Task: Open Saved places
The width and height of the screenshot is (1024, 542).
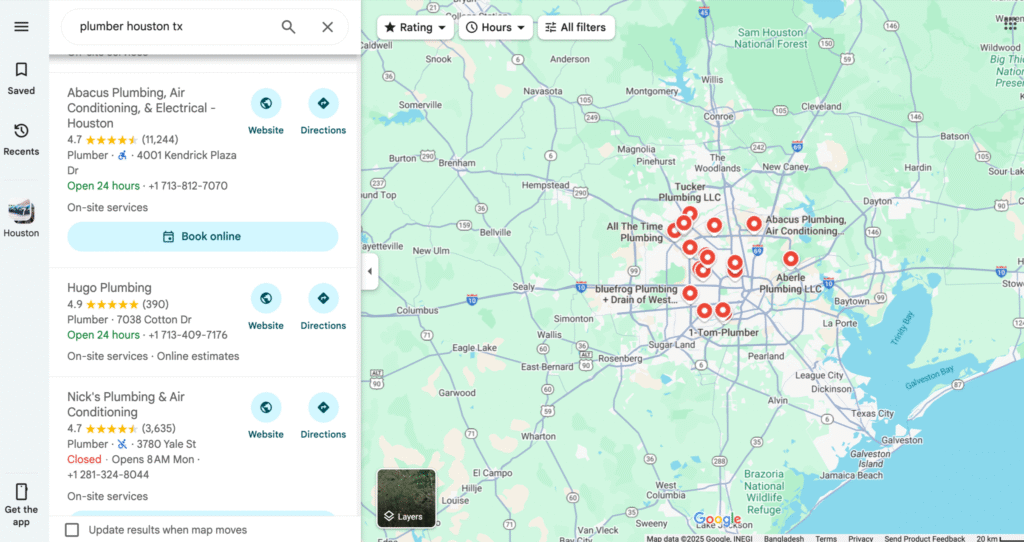Action: [21, 78]
